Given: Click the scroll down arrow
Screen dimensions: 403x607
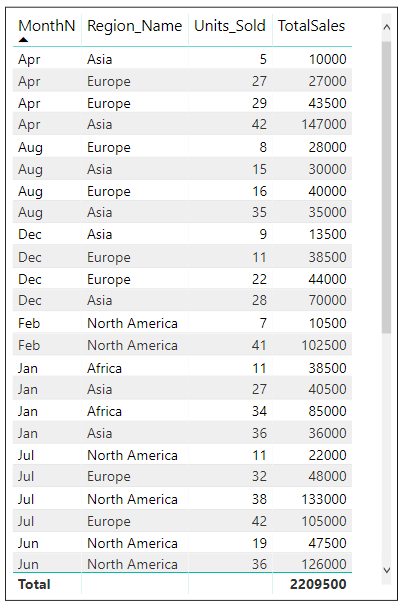Looking at the screenshot, I should point(386,570).
